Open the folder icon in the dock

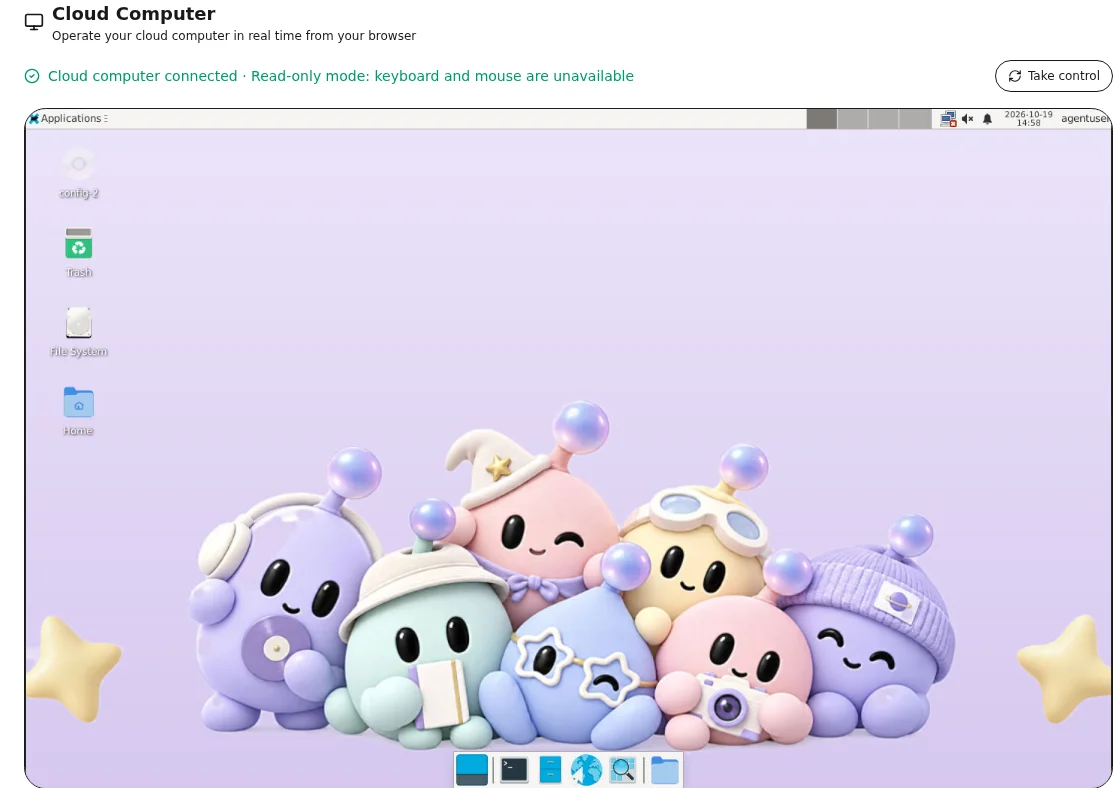[x=665, y=770]
